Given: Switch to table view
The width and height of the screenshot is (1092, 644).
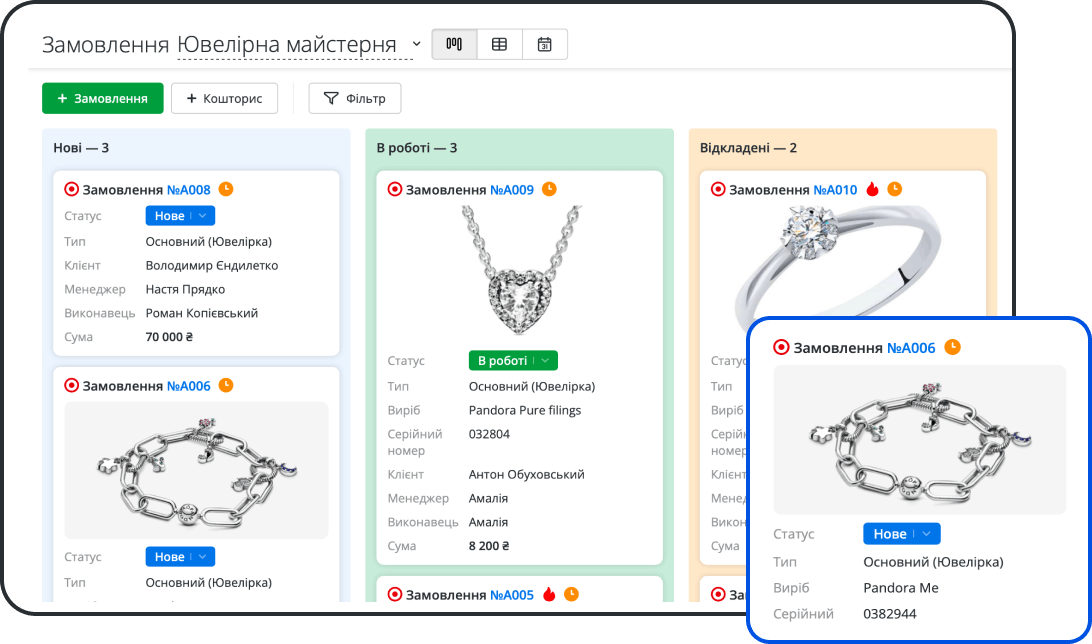Looking at the screenshot, I should tap(499, 44).
